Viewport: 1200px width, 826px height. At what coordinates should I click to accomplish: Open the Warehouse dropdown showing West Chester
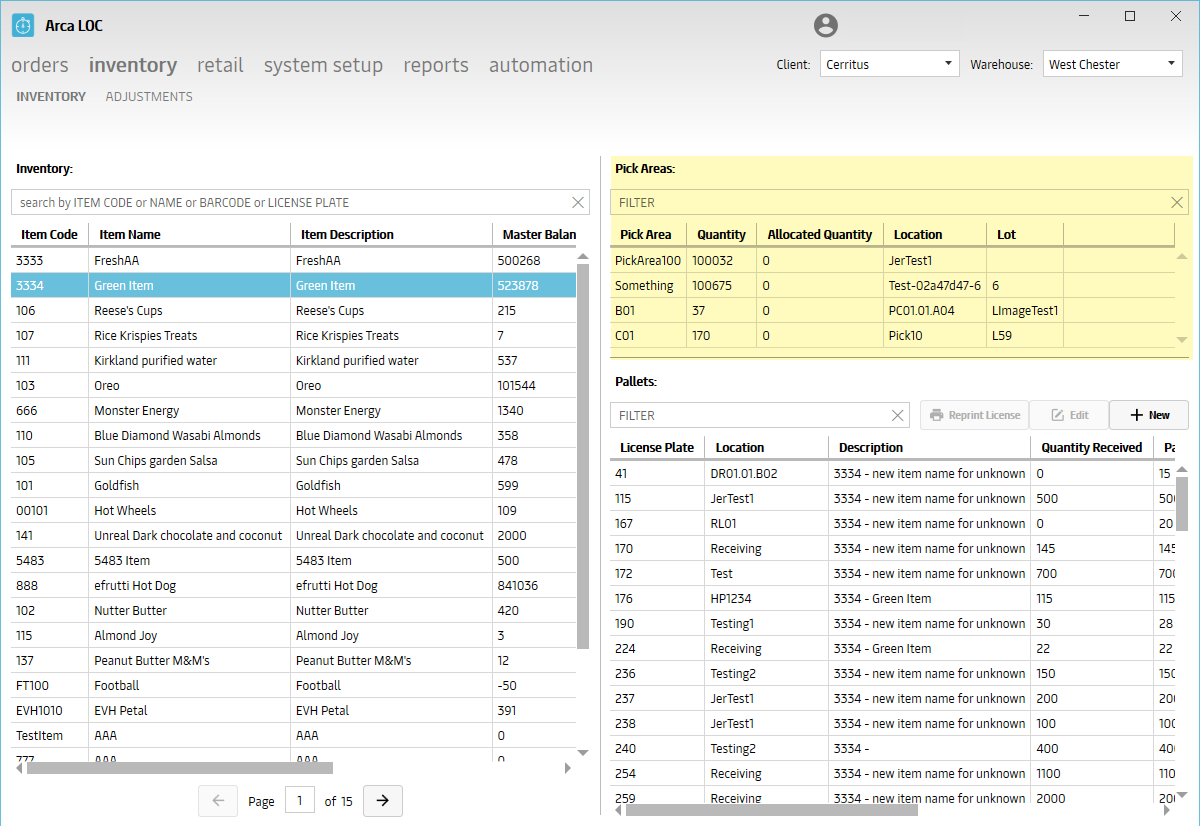pyautogui.click(x=1113, y=64)
